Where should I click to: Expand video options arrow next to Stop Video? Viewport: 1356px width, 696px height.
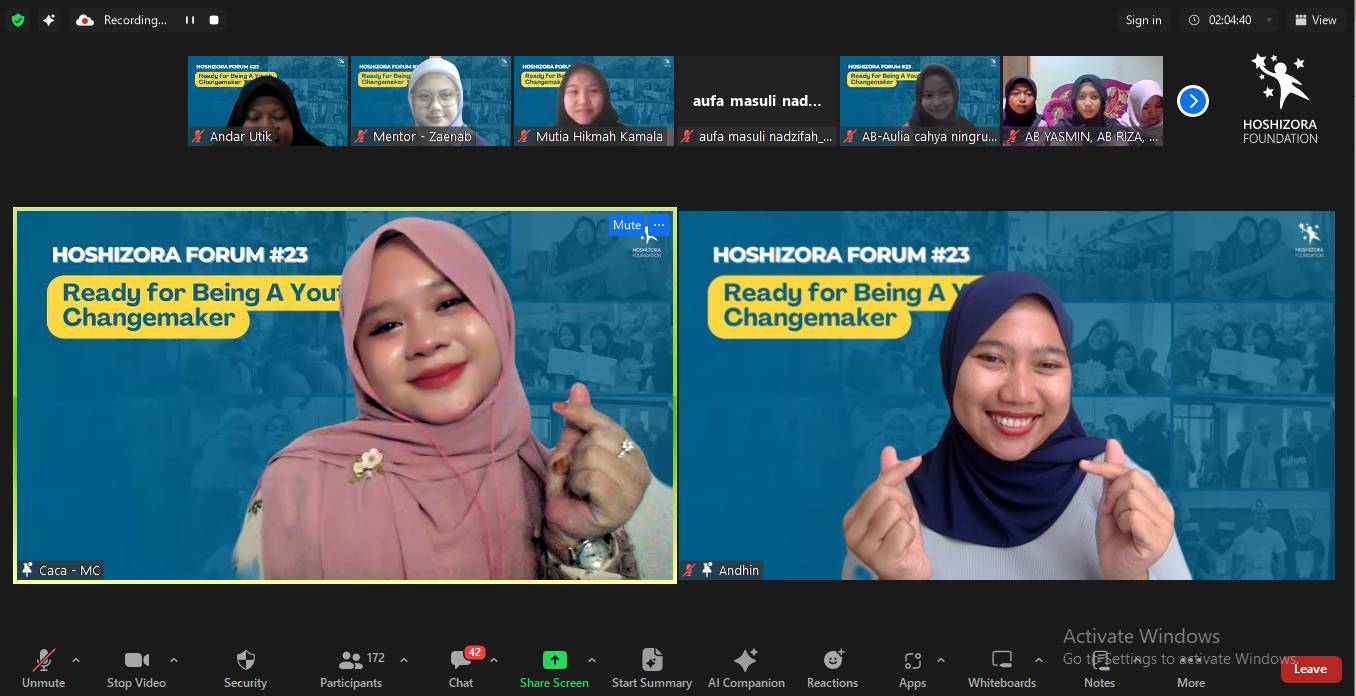click(x=174, y=660)
